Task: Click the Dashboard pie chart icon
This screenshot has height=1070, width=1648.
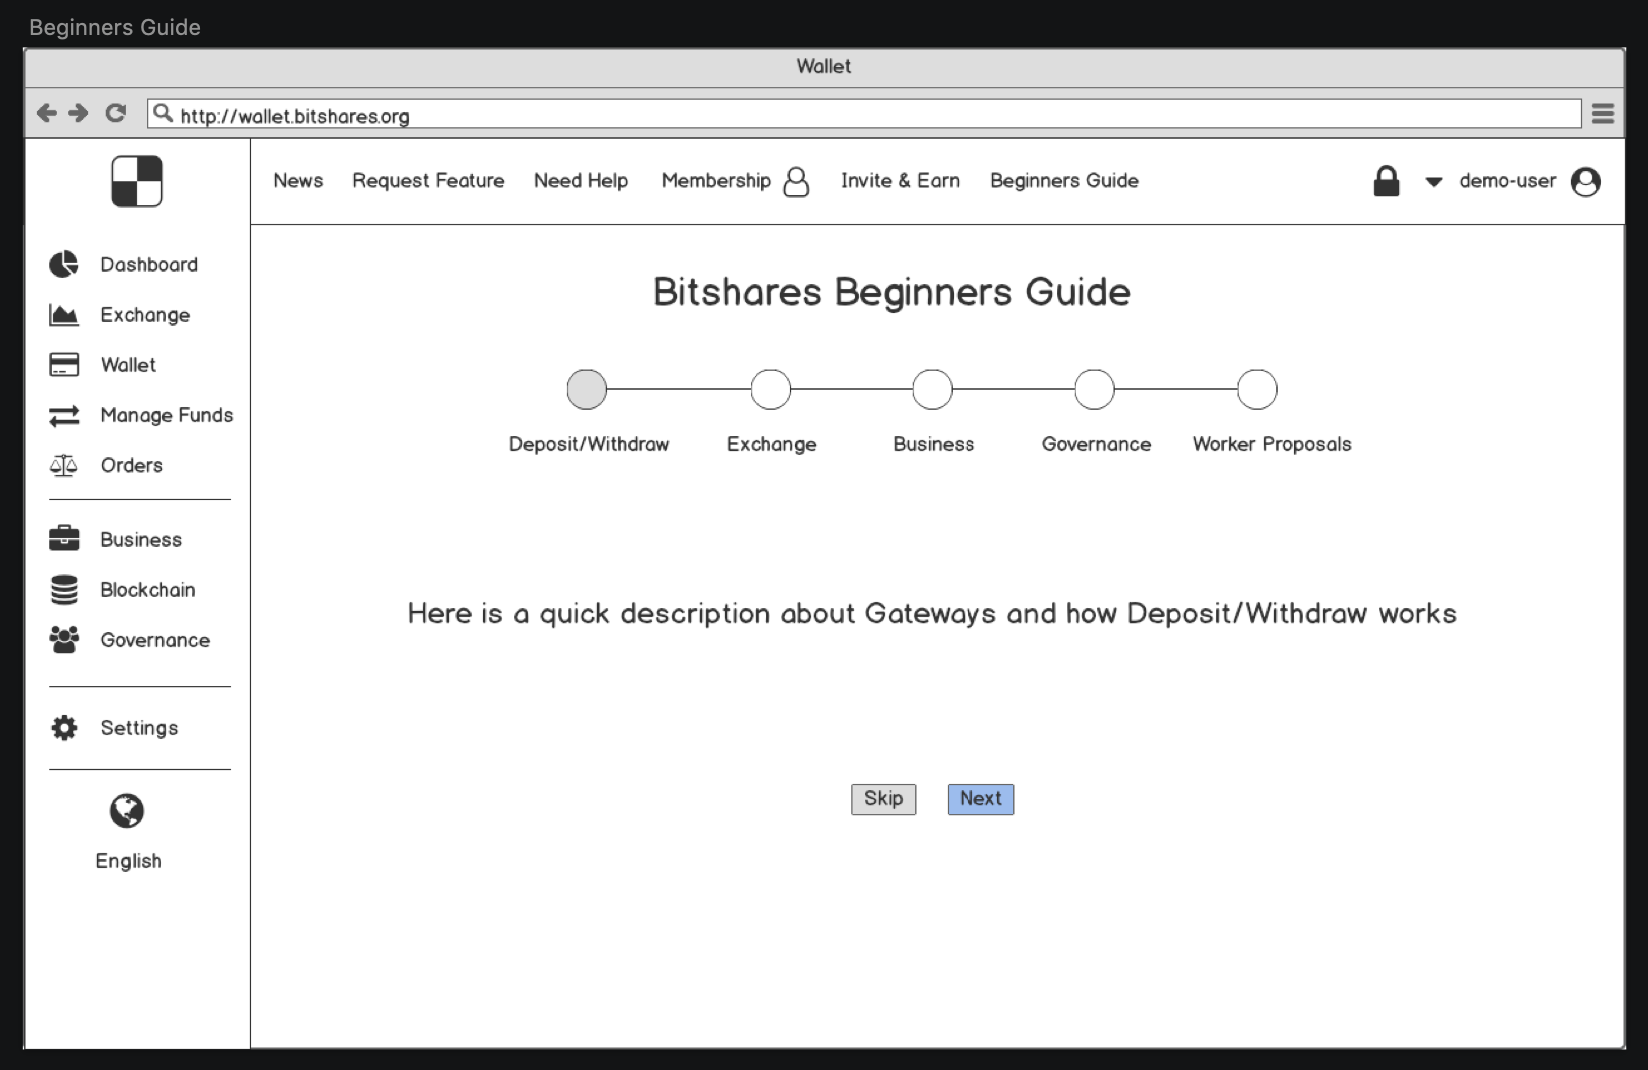Action: [64, 264]
